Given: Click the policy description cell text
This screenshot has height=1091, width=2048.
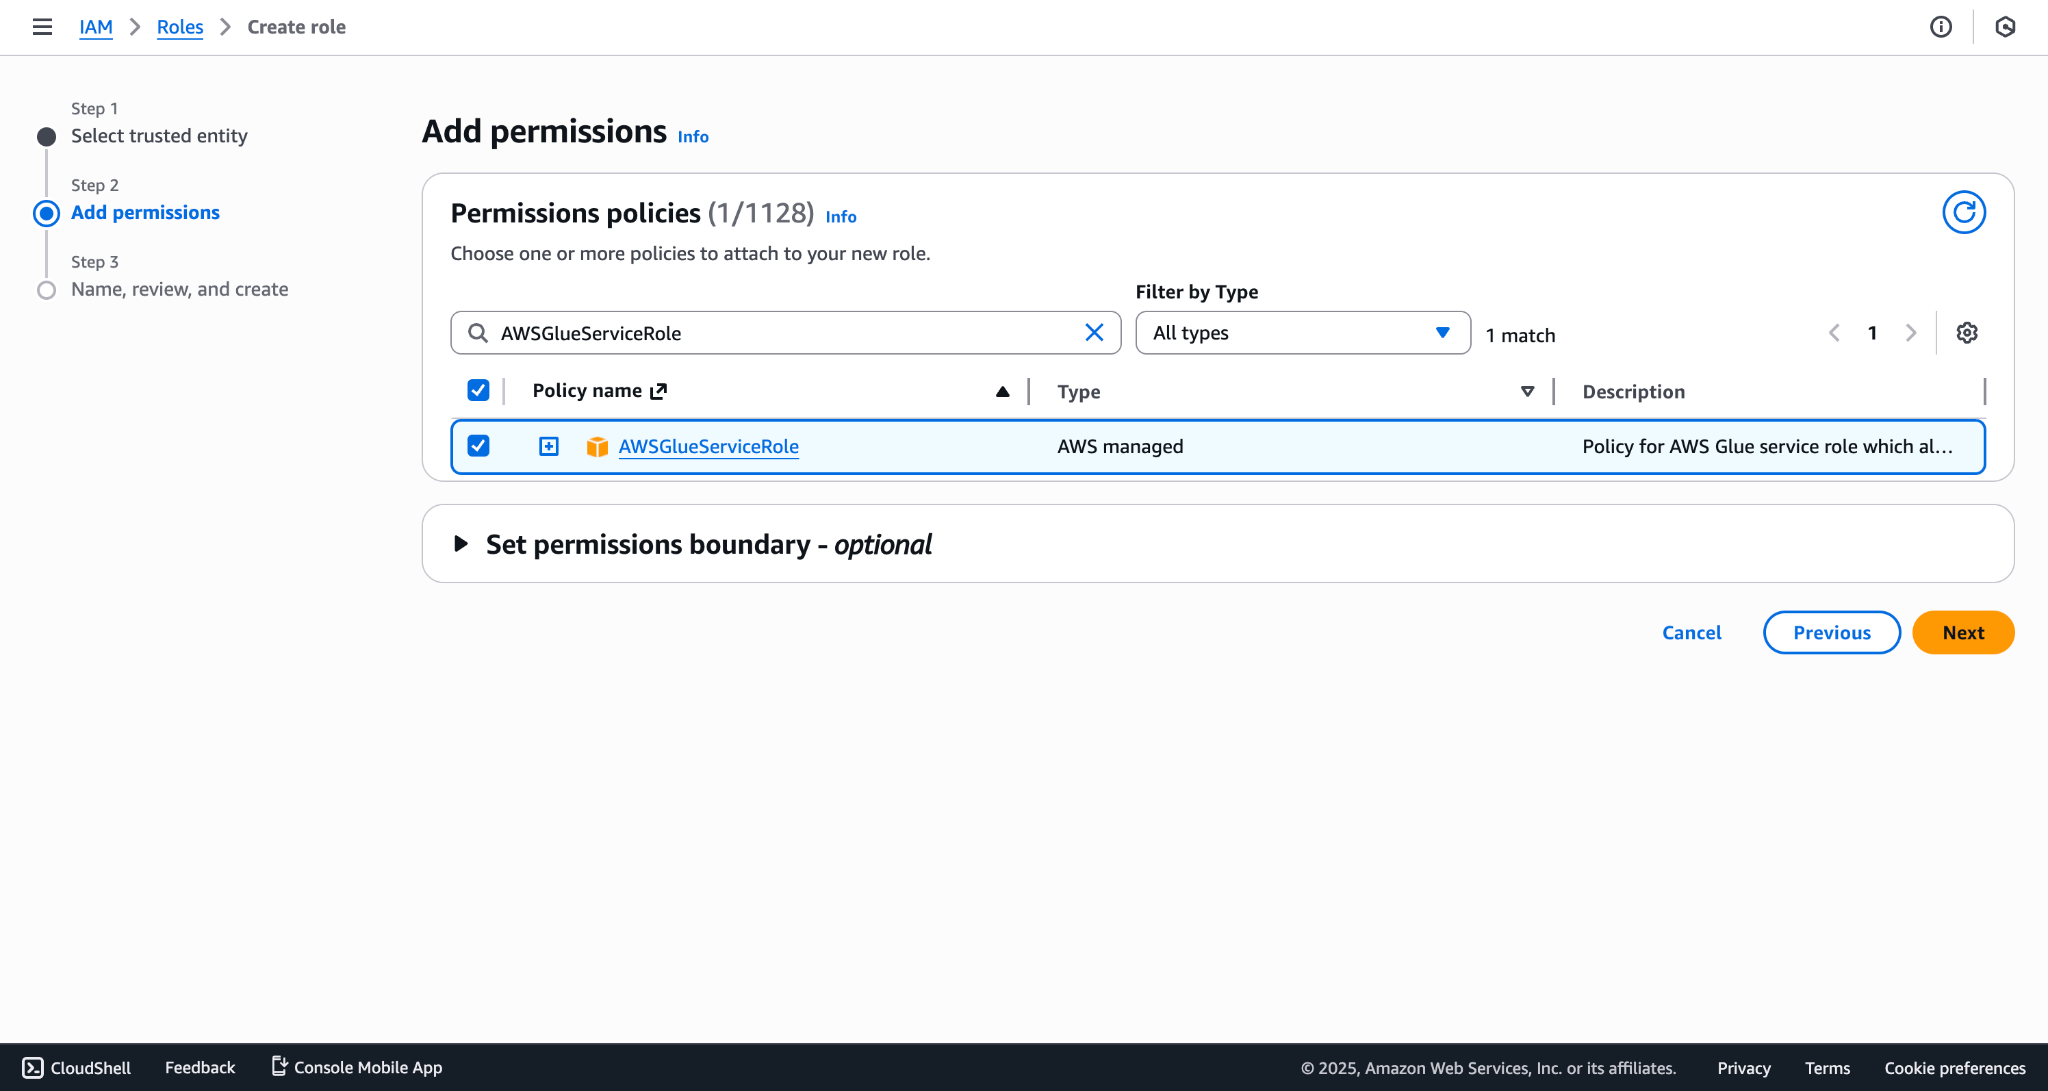Looking at the screenshot, I should 1767,447.
